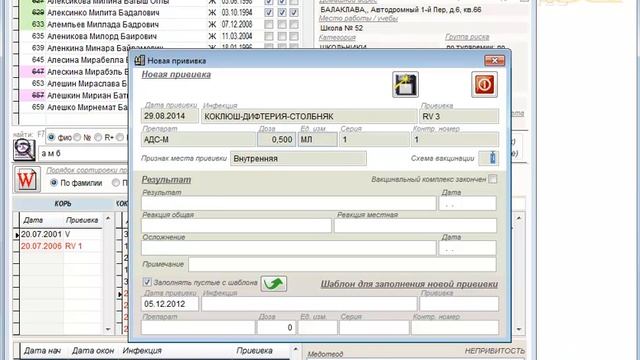Click Дата column header in КОРЬ table
The image size is (640, 360).
click(x=33, y=220)
